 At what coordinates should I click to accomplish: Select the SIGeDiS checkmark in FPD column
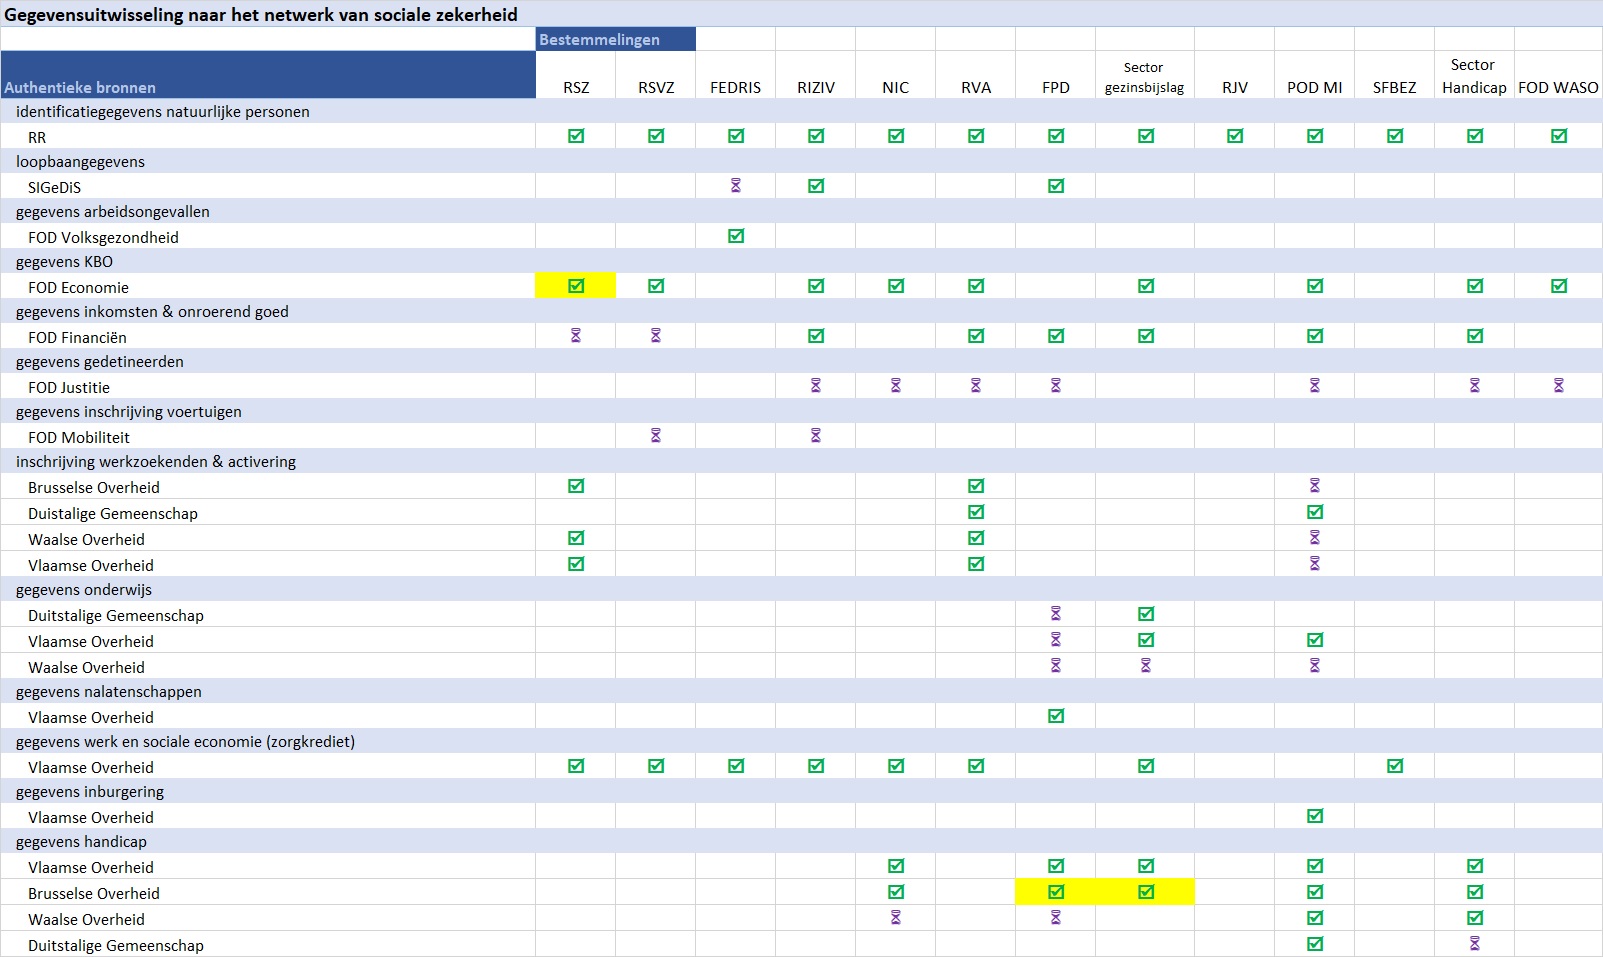click(1056, 186)
